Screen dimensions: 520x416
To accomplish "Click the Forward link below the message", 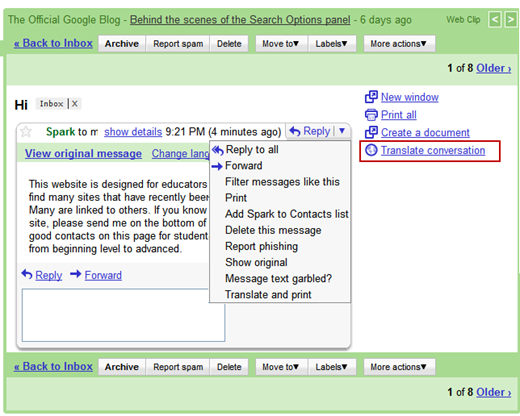I will [103, 275].
